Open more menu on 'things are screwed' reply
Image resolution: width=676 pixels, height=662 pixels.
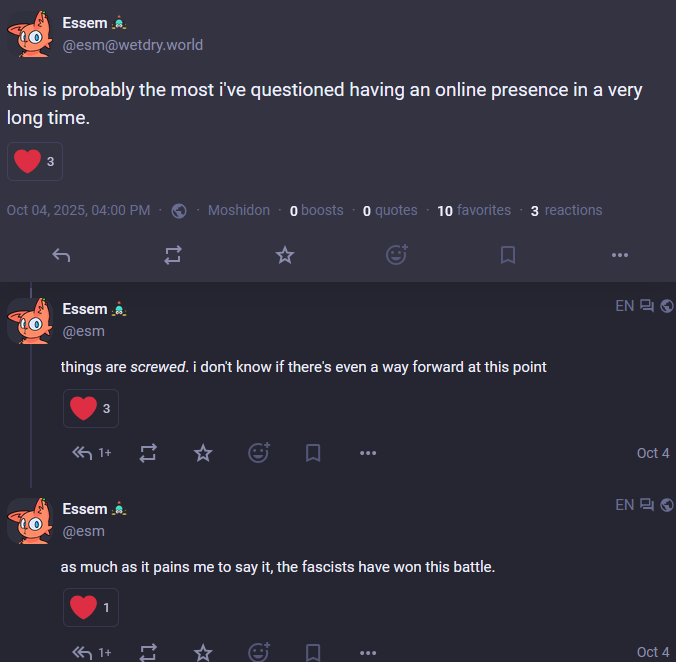click(x=368, y=453)
